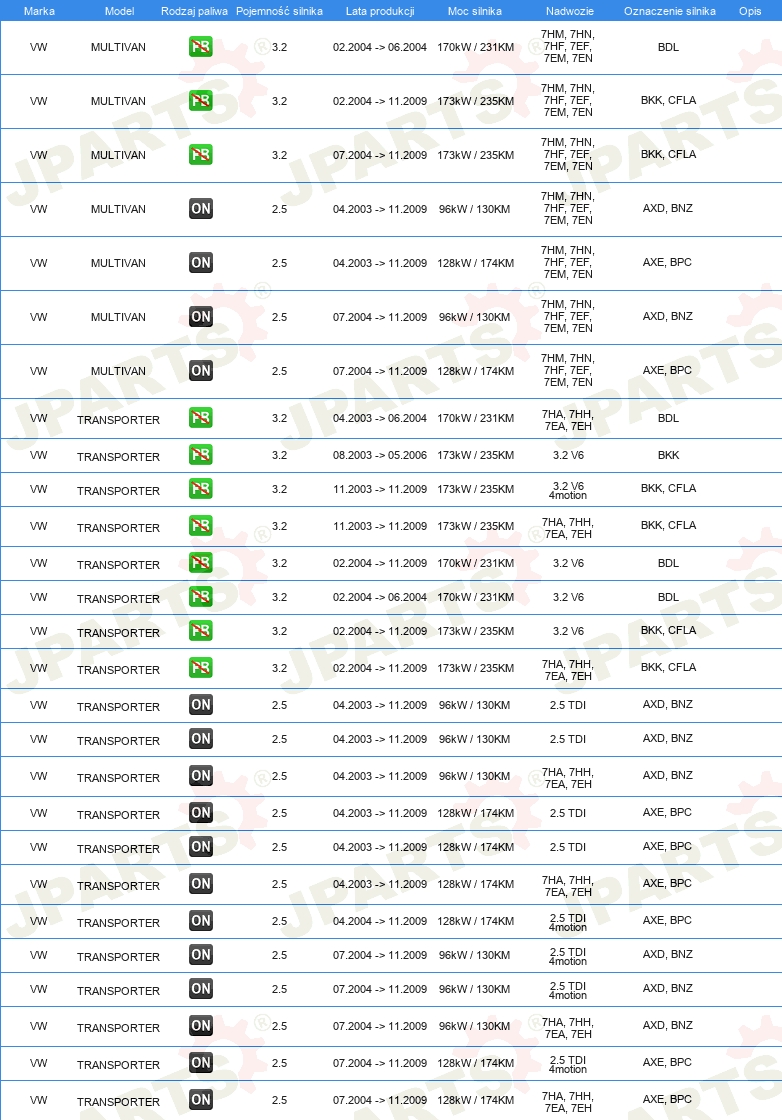
Task: Select the Oznaczenie silnika column header
Action: [x=670, y=11]
